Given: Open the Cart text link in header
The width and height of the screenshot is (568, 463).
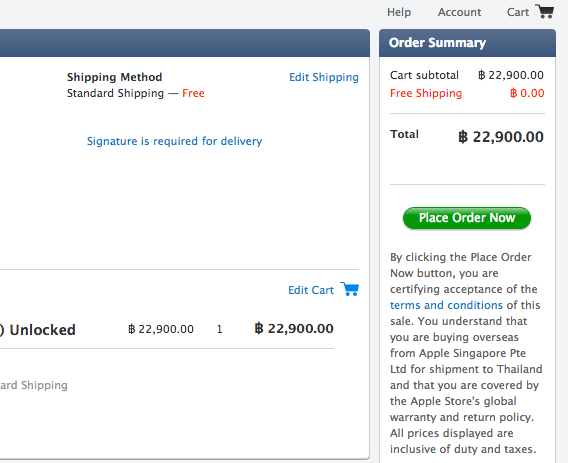Looking at the screenshot, I should click(x=518, y=12).
